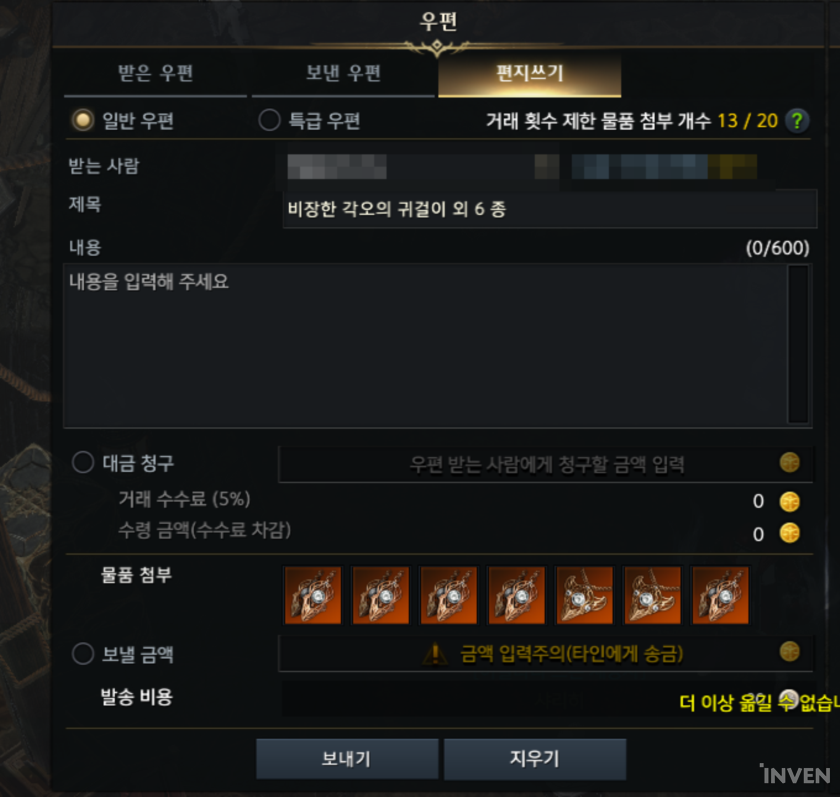Viewport: 840px width, 797px height.
Task: Switch to the 보낸 우편 tab
Action: click(x=343, y=74)
